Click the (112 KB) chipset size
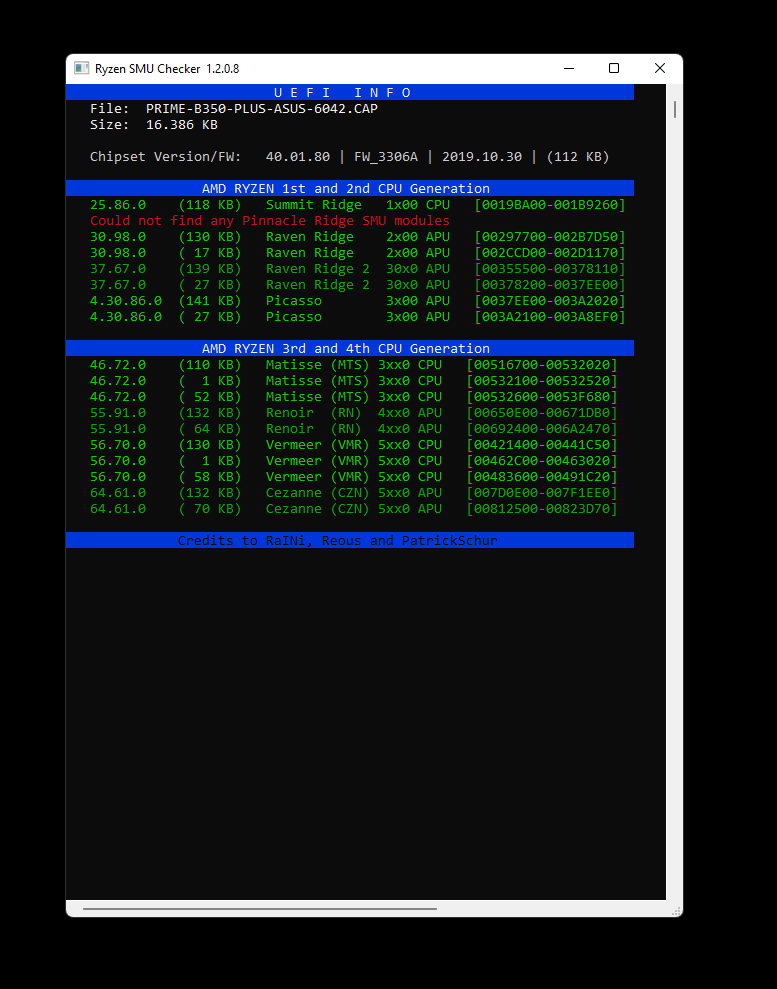 578,156
